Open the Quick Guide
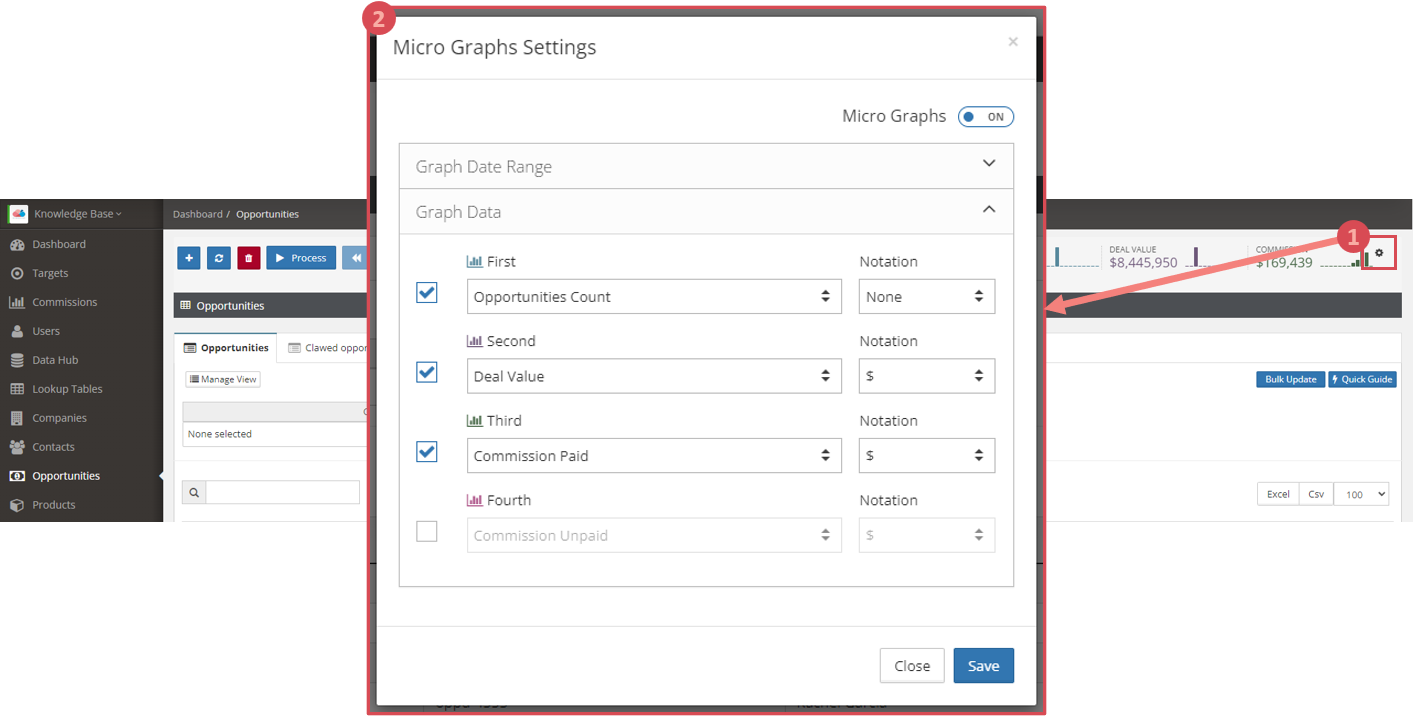The image size is (1413, 716). pyautogui.click(x=1362, y=379)
